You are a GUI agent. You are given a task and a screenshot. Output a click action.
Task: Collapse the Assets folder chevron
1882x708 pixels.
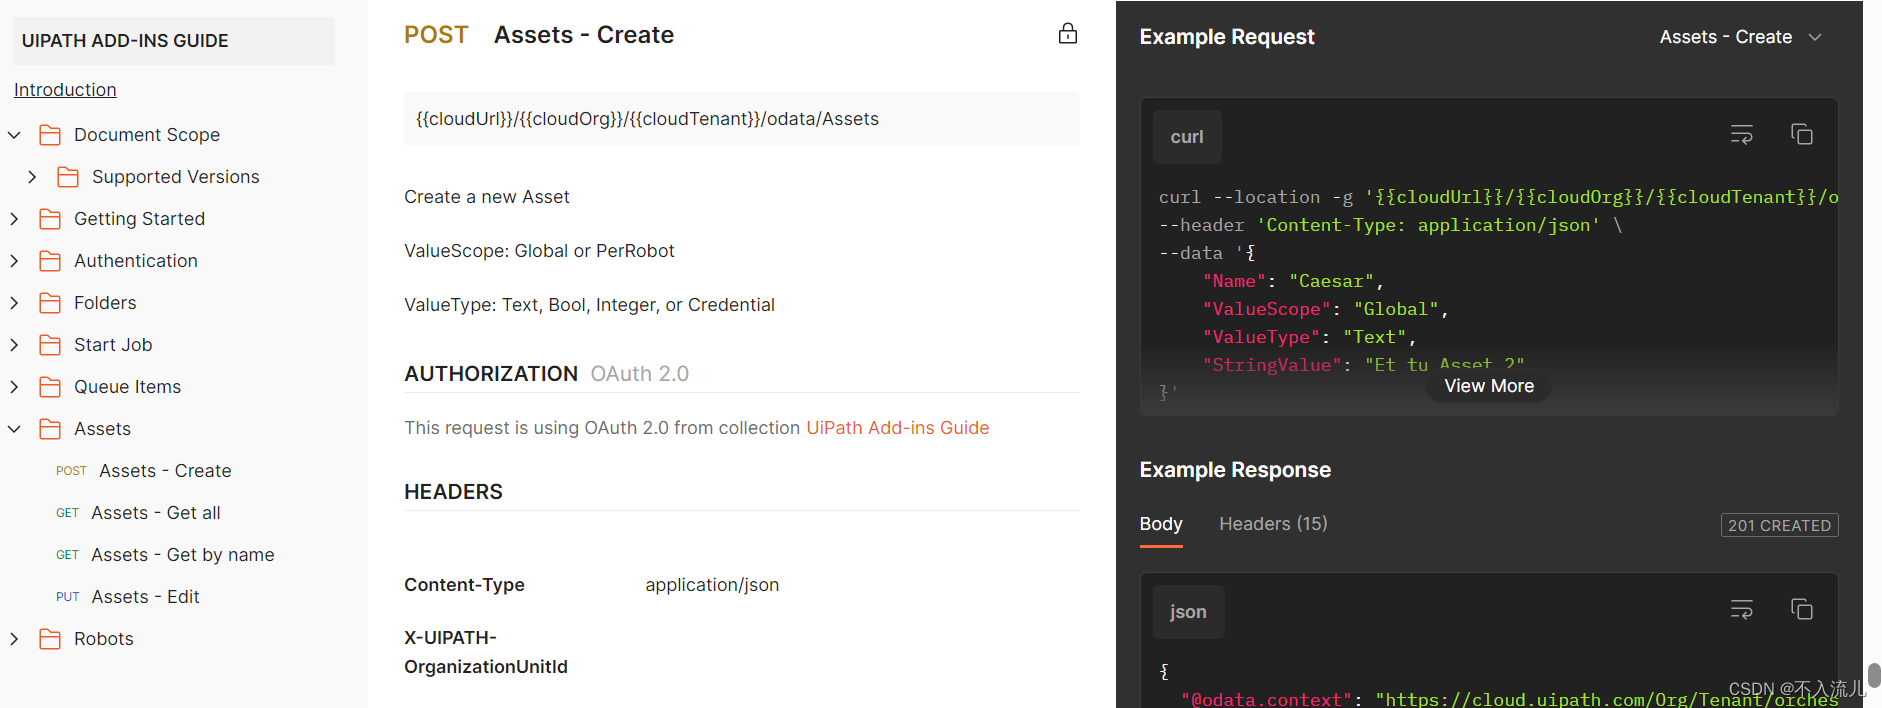pyautogui.click(x=15, y=429)
